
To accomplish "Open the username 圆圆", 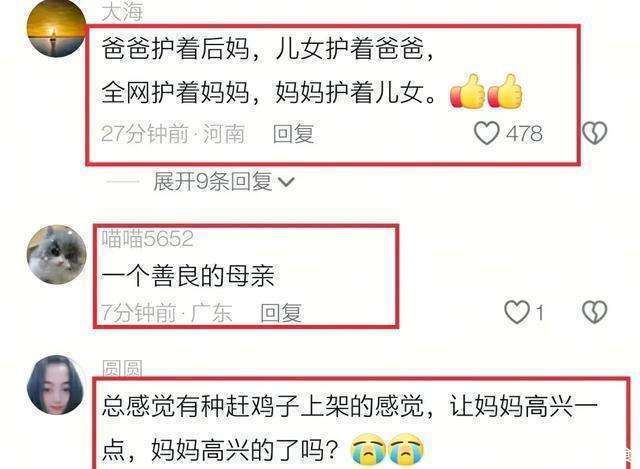I will tap(122, 368).
